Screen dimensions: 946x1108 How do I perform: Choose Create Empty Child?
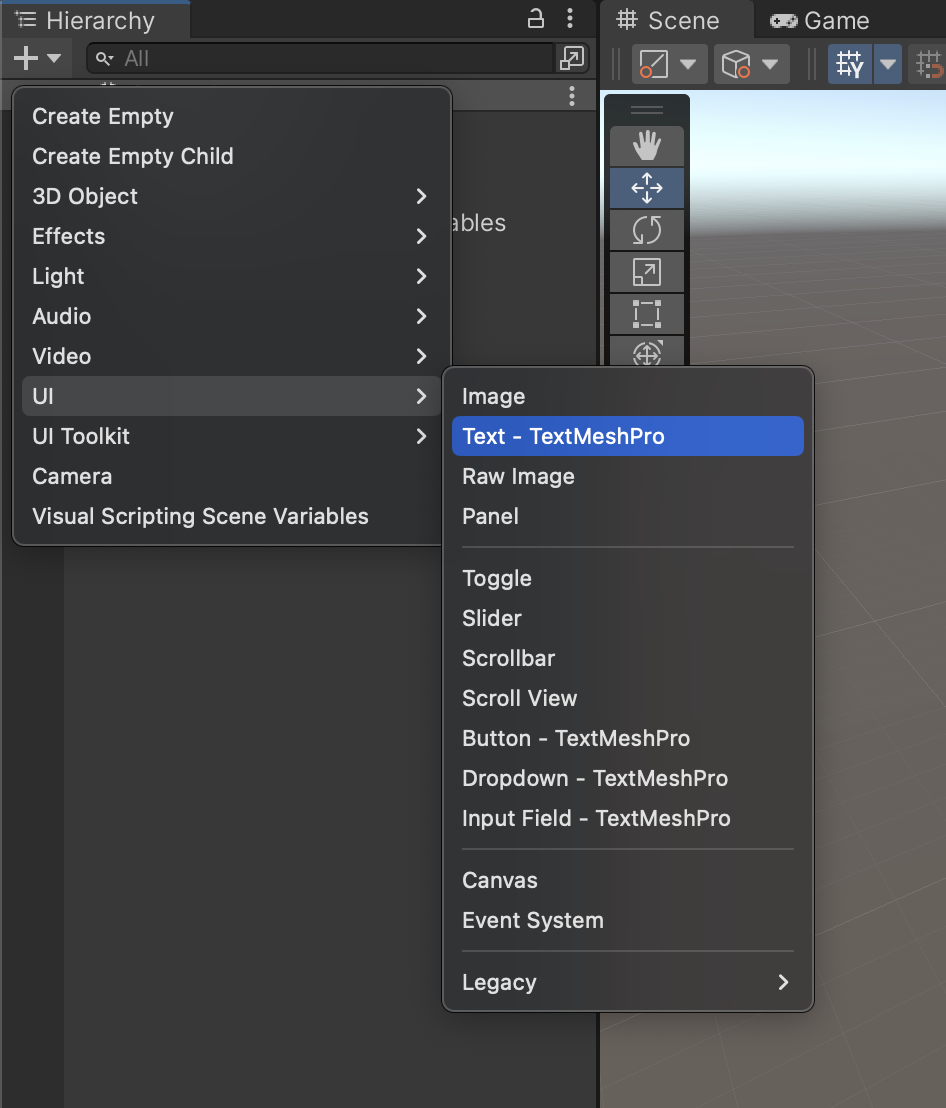pyautogui.click(x=232, y=156)
